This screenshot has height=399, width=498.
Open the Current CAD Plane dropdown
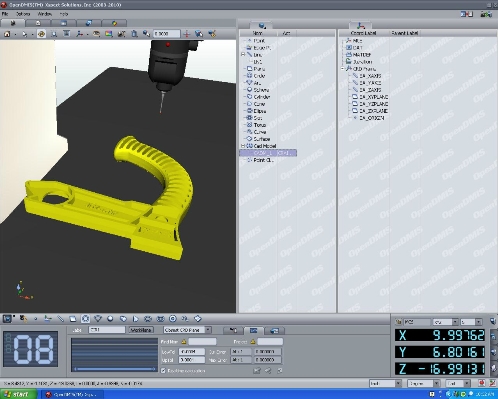point(208,330)
